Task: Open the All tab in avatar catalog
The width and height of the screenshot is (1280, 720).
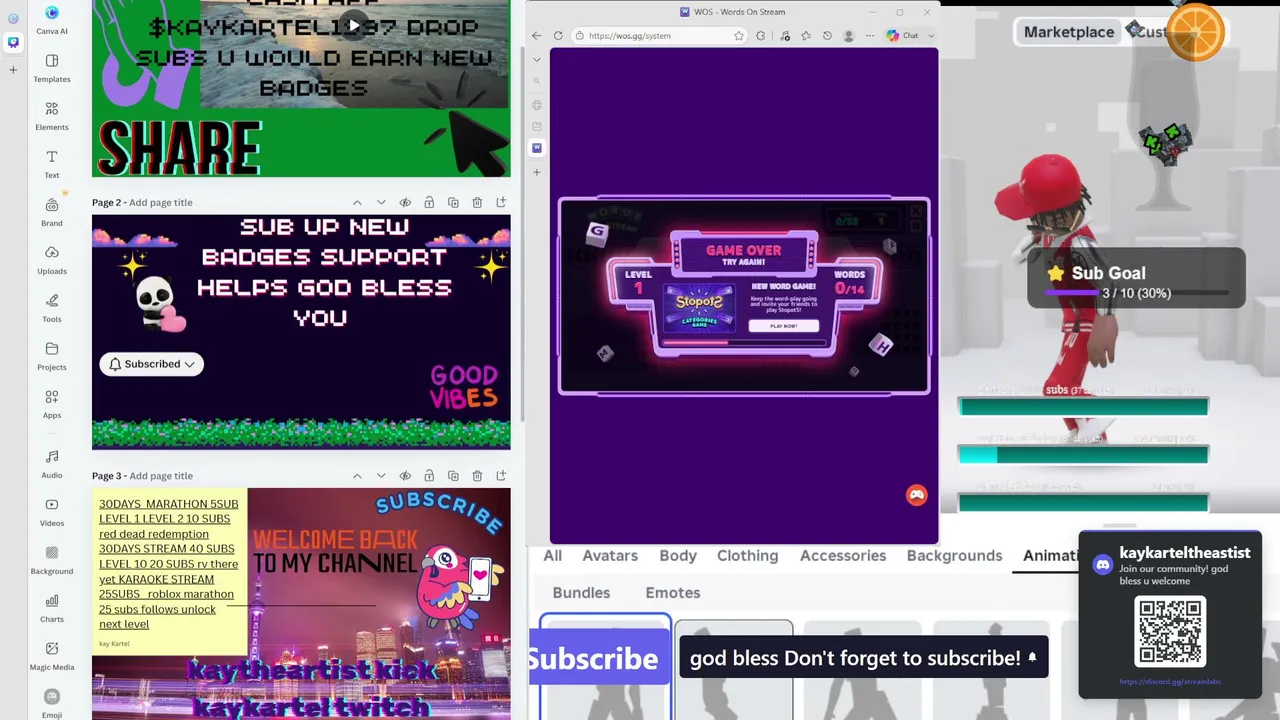Action: [x=552, y=555]
